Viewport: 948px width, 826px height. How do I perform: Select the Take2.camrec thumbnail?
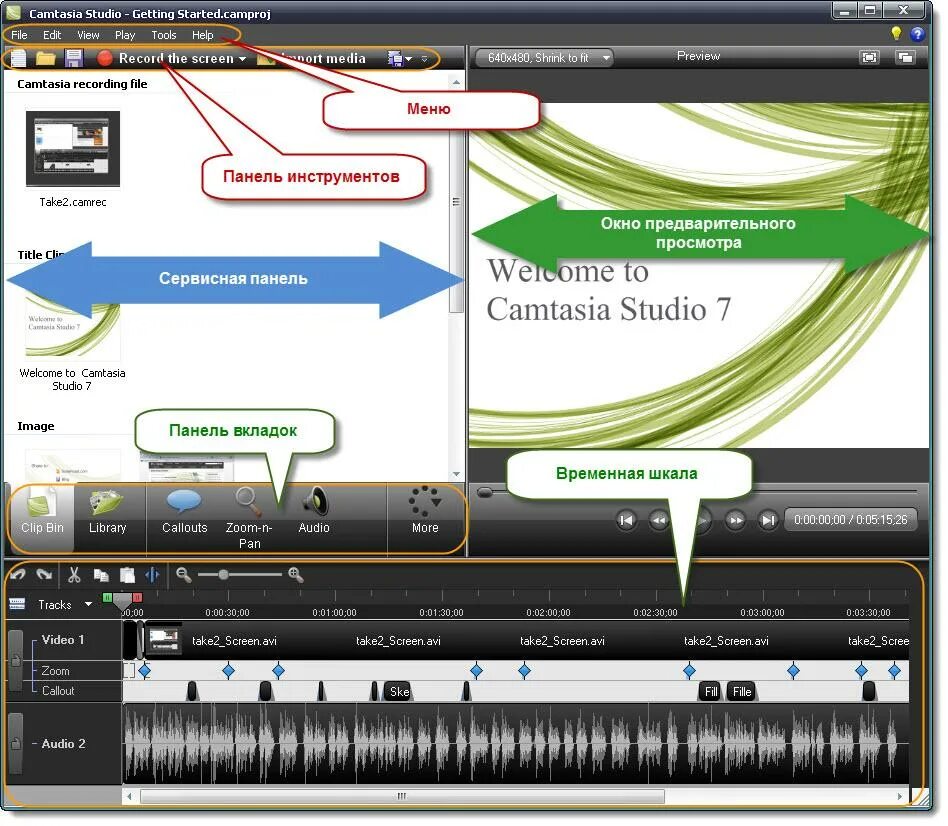(x=73, y=149)
